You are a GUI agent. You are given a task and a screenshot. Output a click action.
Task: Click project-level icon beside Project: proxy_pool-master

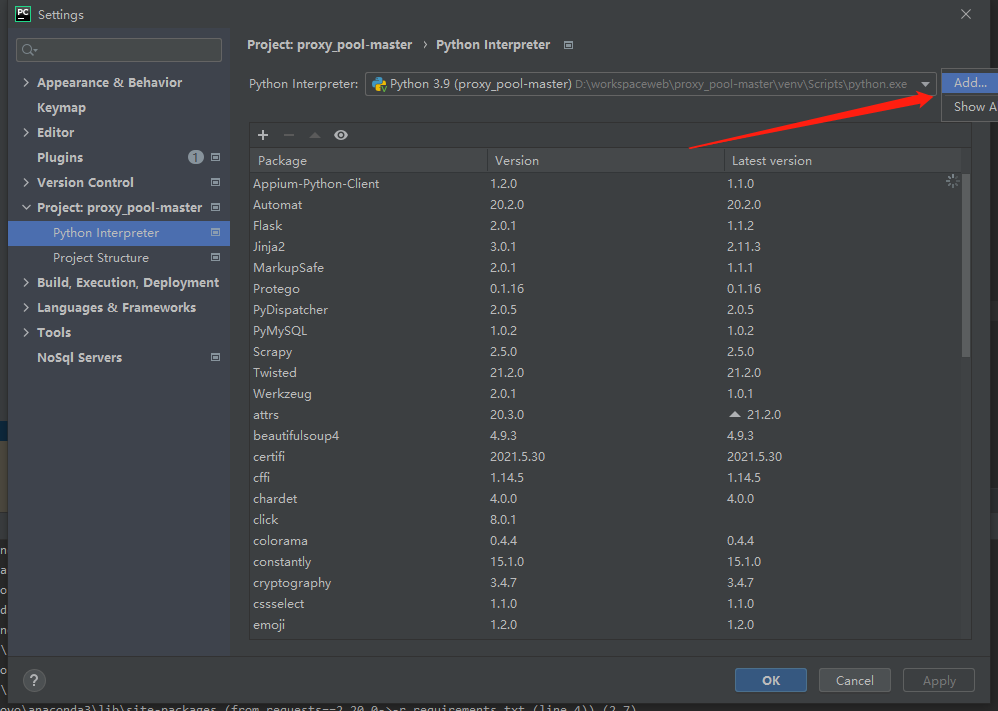215,208
